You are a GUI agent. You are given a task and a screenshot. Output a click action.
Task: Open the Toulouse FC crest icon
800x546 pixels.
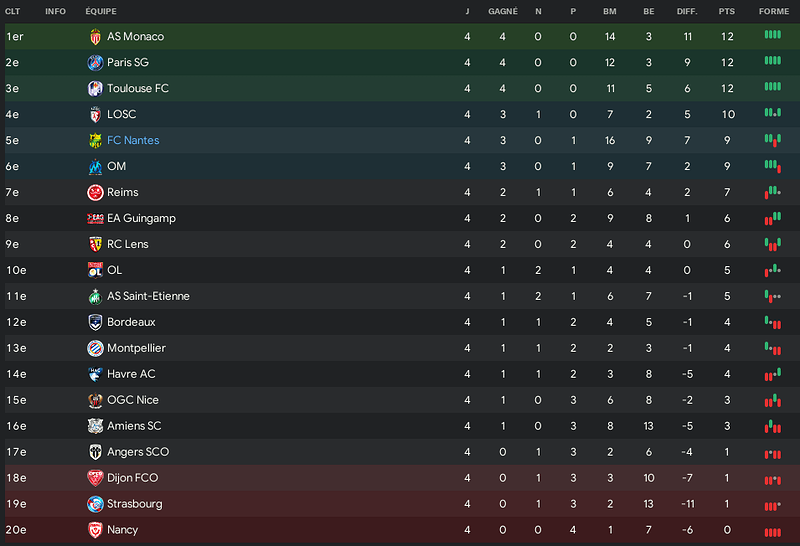95,89
